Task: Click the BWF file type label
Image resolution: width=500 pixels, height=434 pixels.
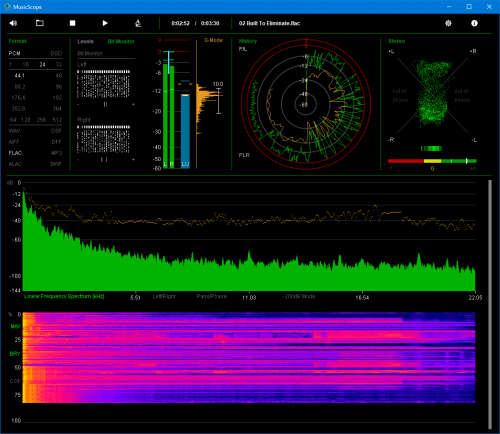Action: tap(56, 164)
